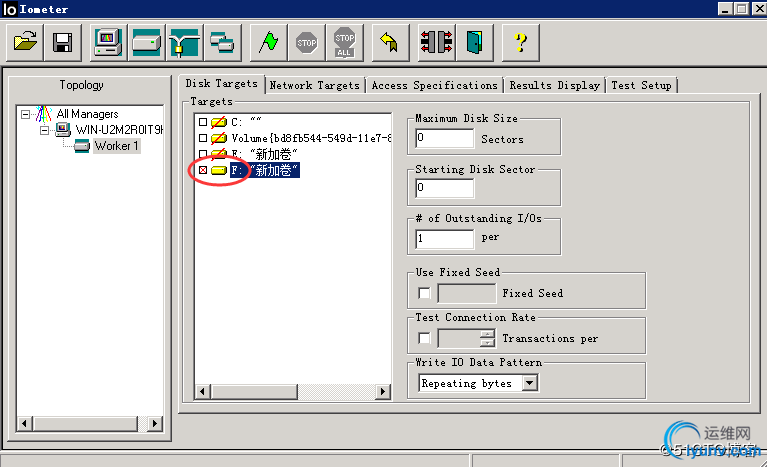Screen dimensions: 767x467
Task: Click the Targets list horizontal scroll thumb
Action: (x=254, y=391)
